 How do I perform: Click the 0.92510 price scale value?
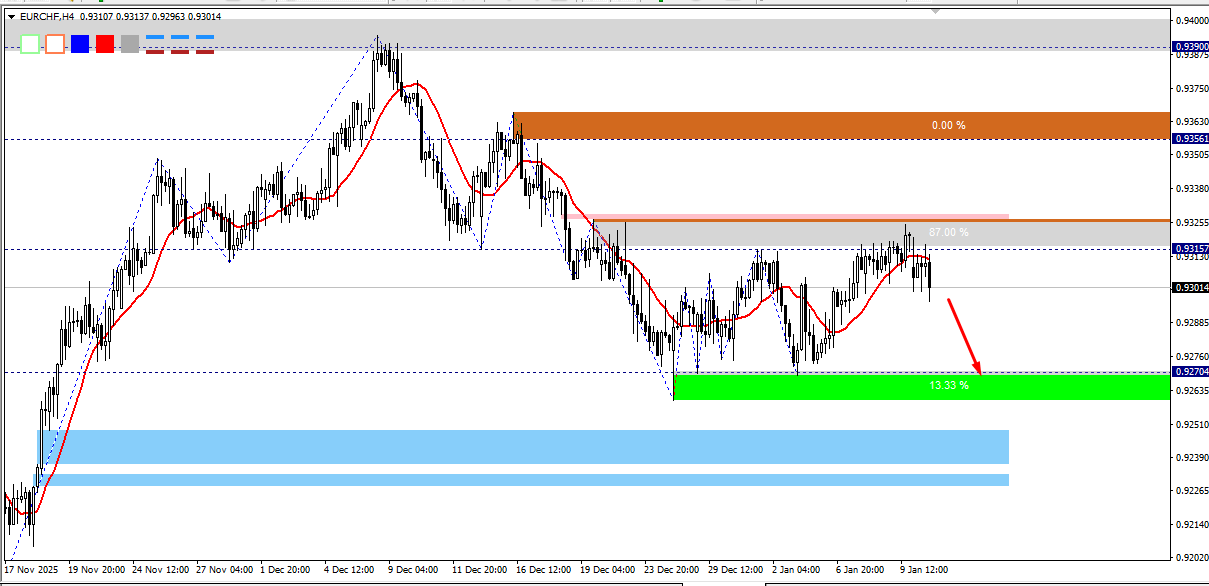pyautogui.click(x=1192, y=424)
